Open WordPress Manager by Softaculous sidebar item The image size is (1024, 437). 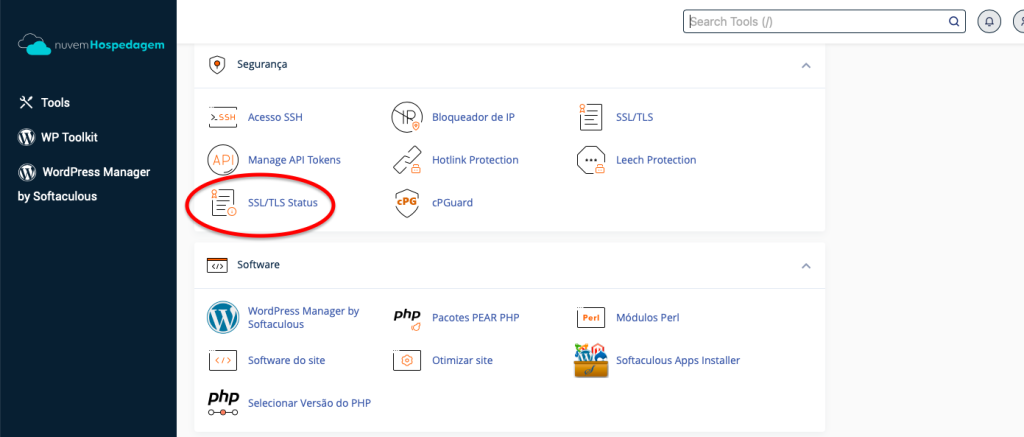pos(84,184)
